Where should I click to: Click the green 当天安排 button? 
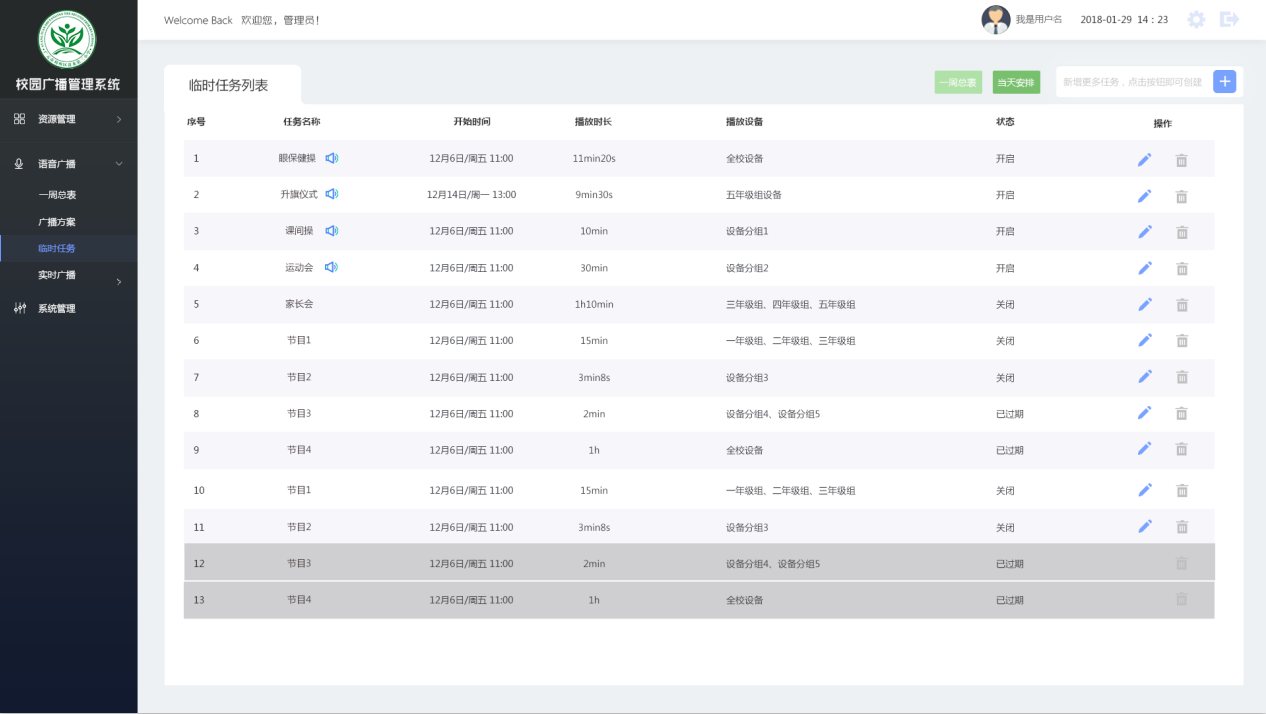click(x=1016, y=82)
